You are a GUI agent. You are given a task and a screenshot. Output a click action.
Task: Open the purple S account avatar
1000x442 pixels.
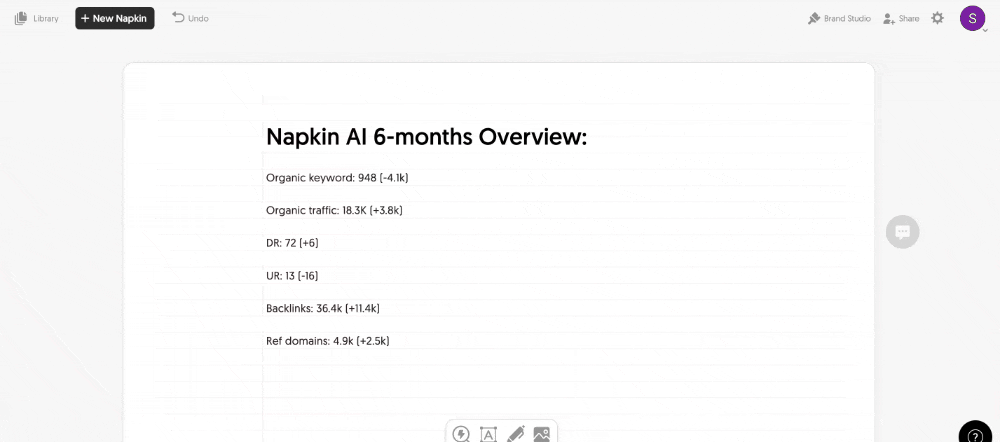[972, 18]
